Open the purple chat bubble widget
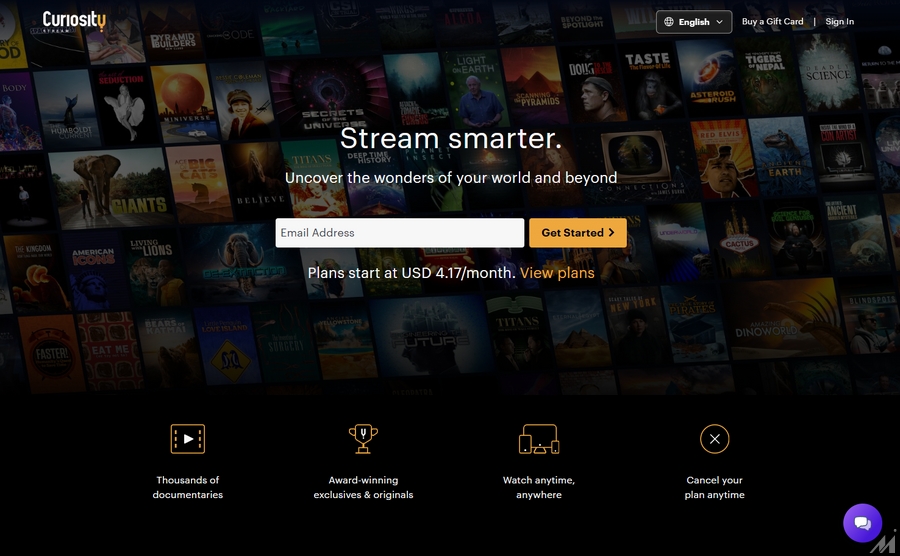This screenshot has width=900, height=556. click(x=863, y=523)
